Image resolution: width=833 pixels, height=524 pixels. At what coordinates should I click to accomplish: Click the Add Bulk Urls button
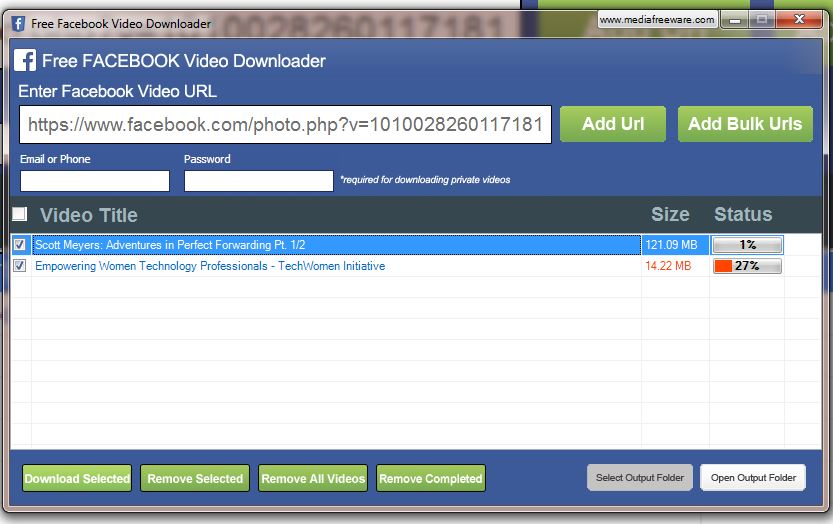pos(745,124)
